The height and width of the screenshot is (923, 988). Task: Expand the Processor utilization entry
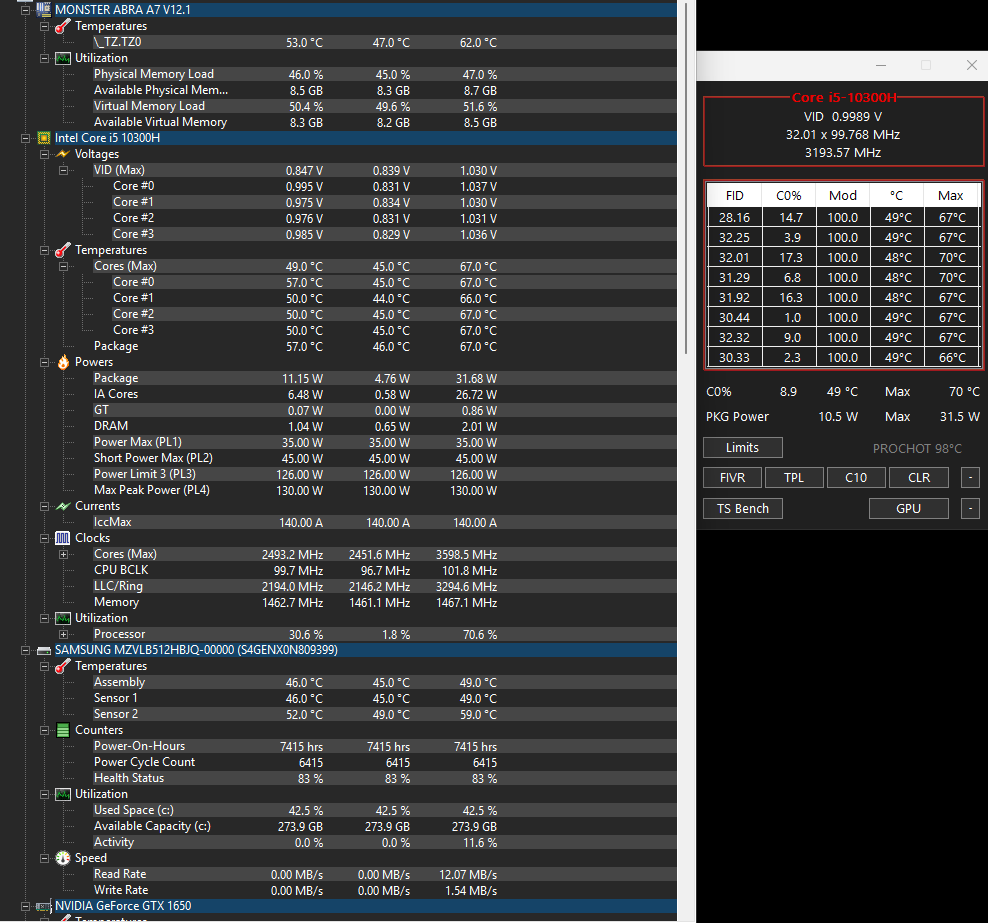pyautogui.click(x=63, y=634)
